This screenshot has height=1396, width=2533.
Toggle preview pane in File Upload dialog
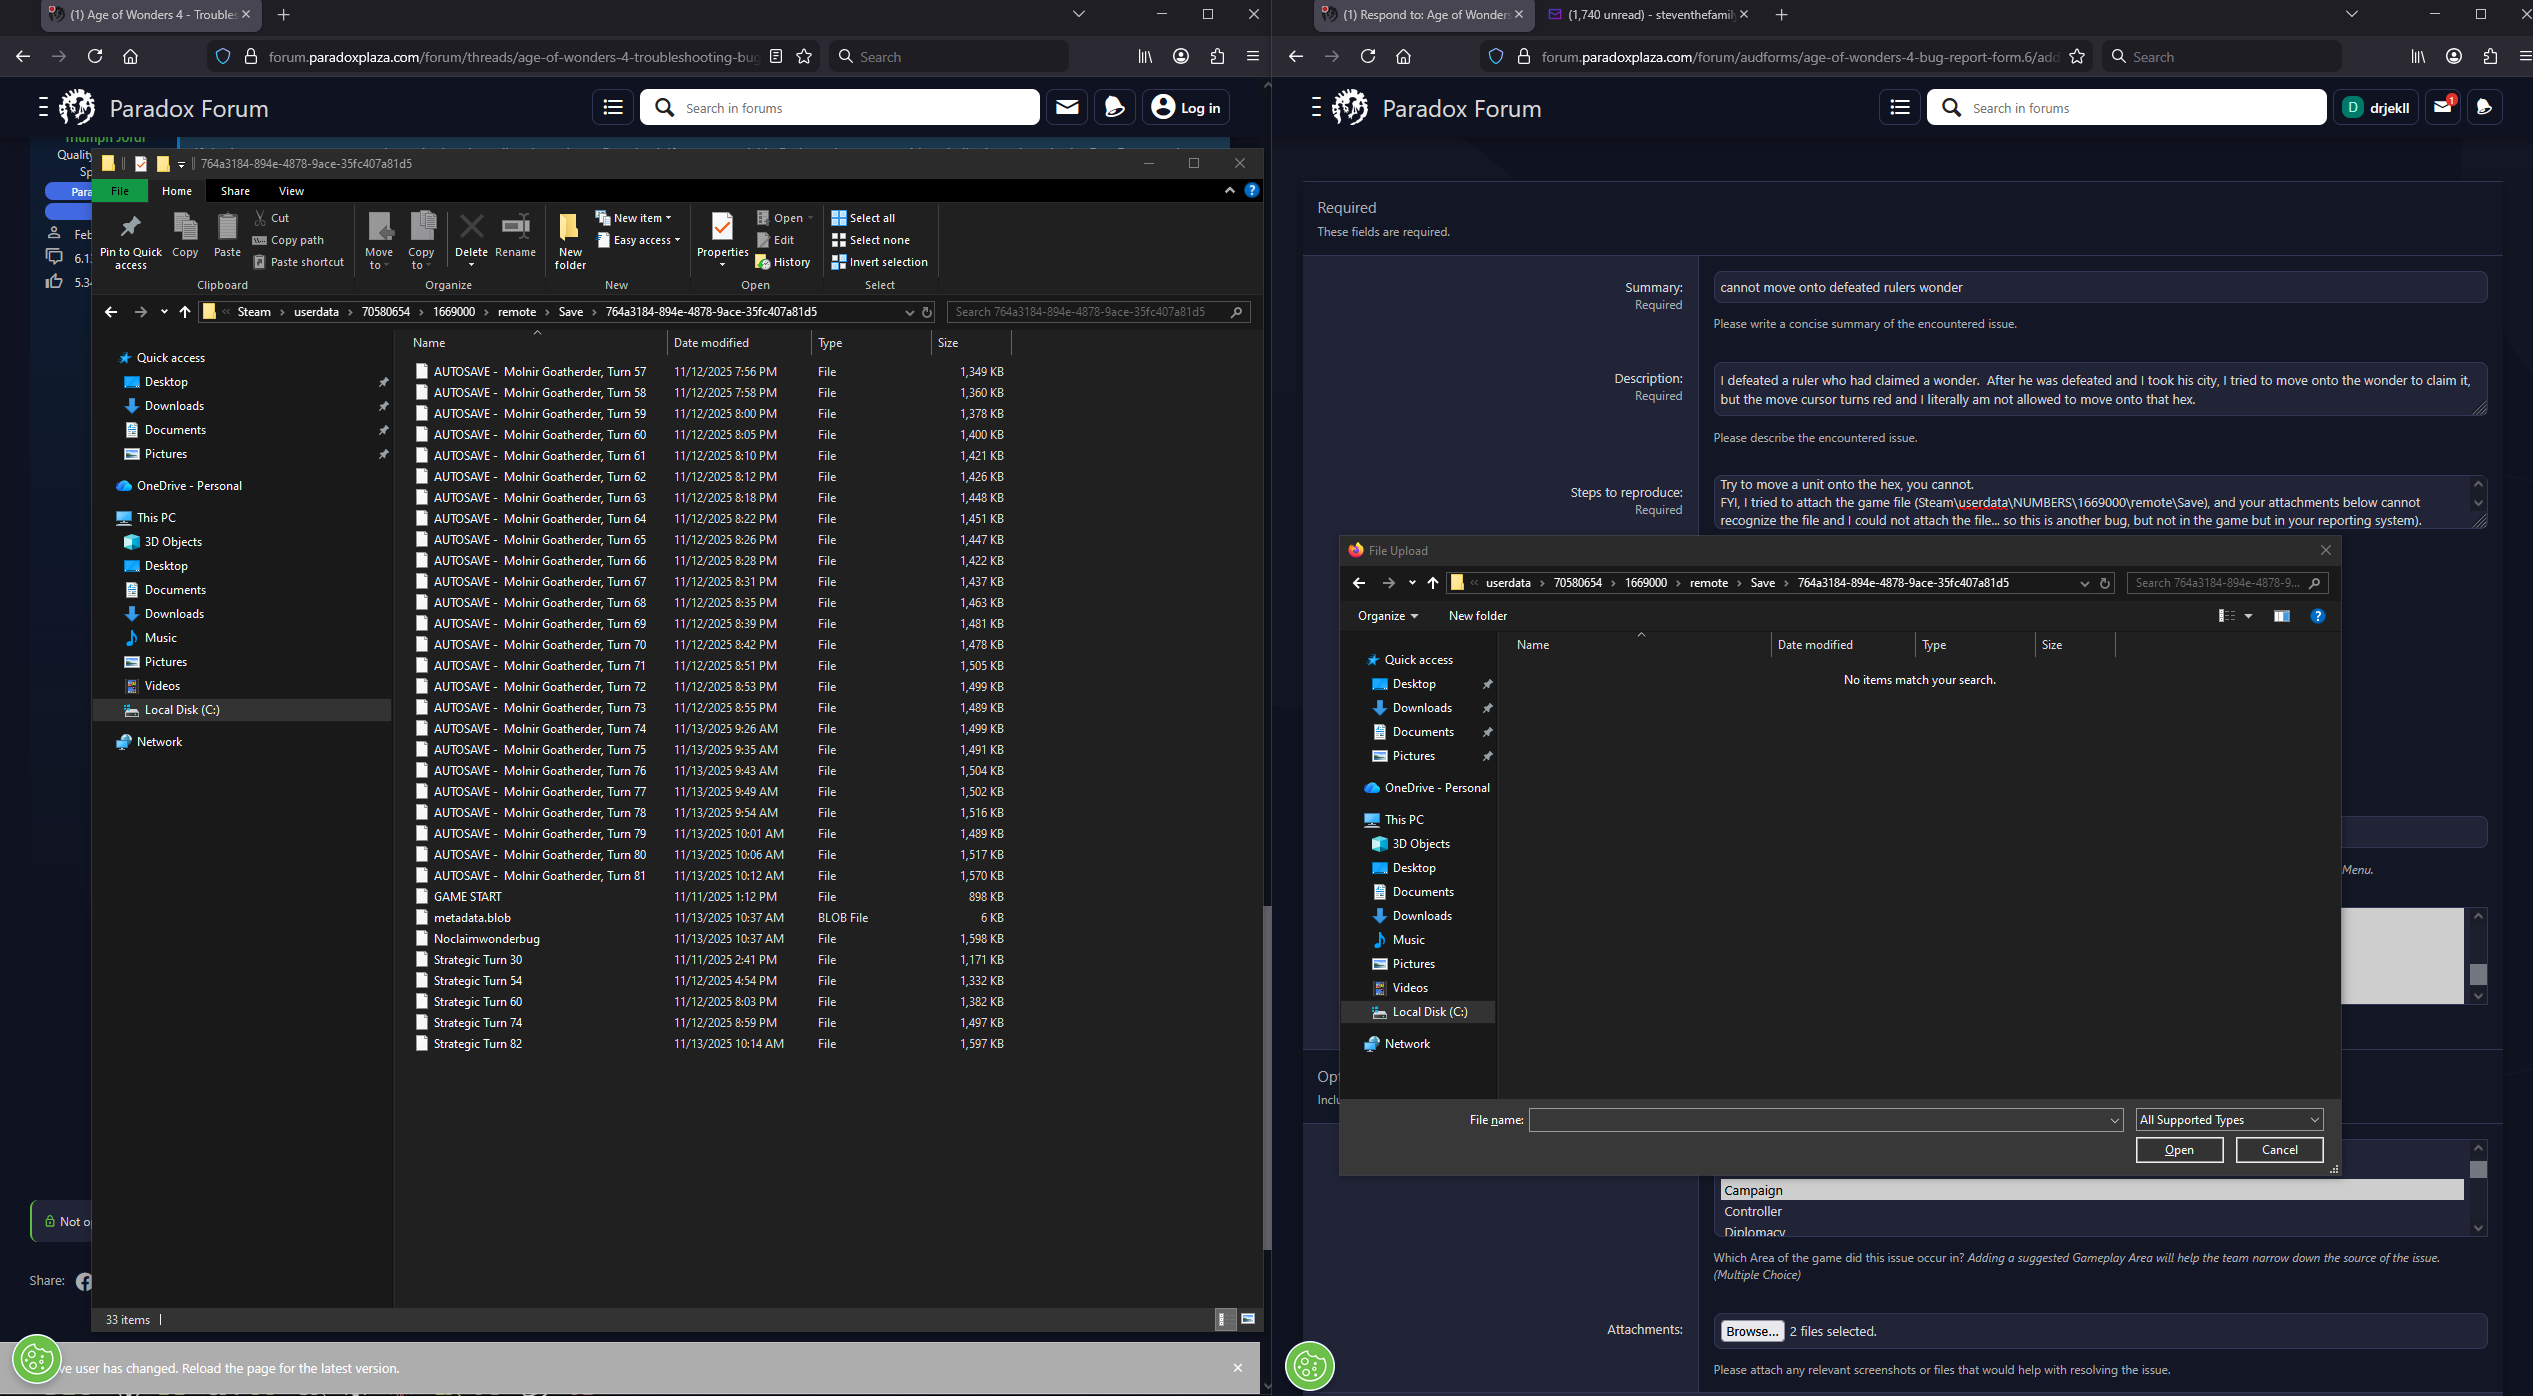pyautogui.click(x=2281, y=616)
